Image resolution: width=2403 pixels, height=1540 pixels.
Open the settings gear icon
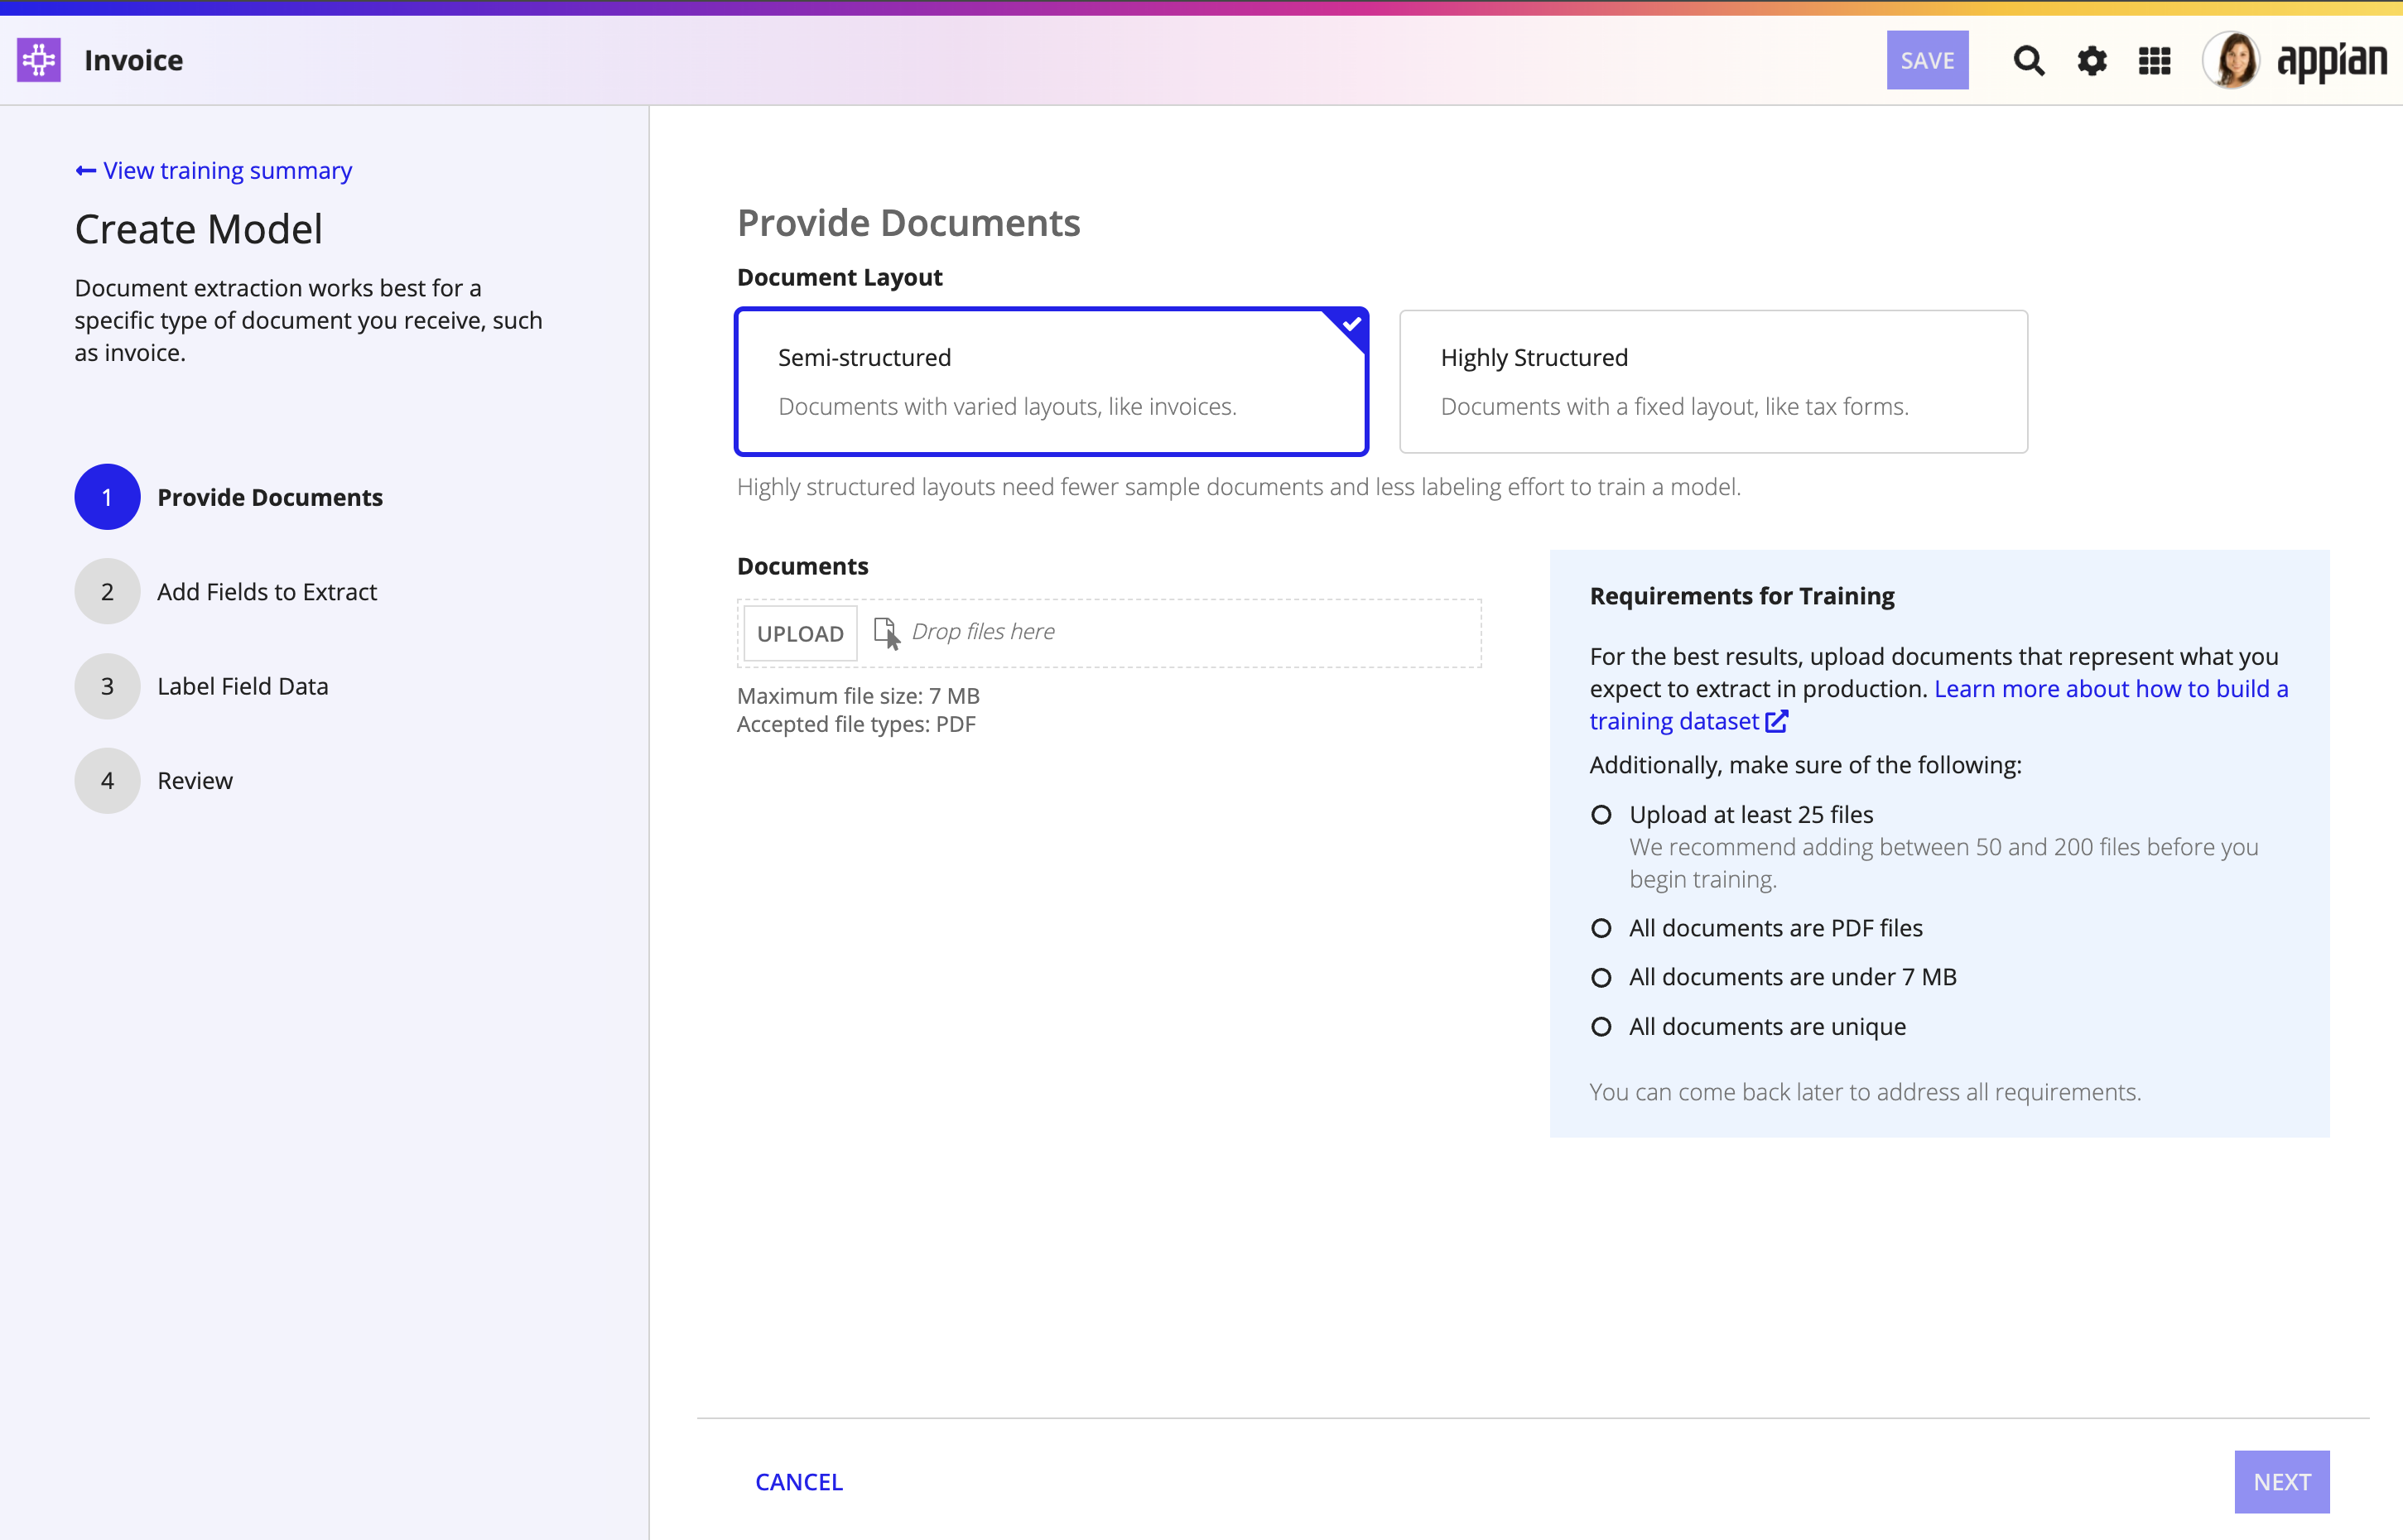[2091, 61]
